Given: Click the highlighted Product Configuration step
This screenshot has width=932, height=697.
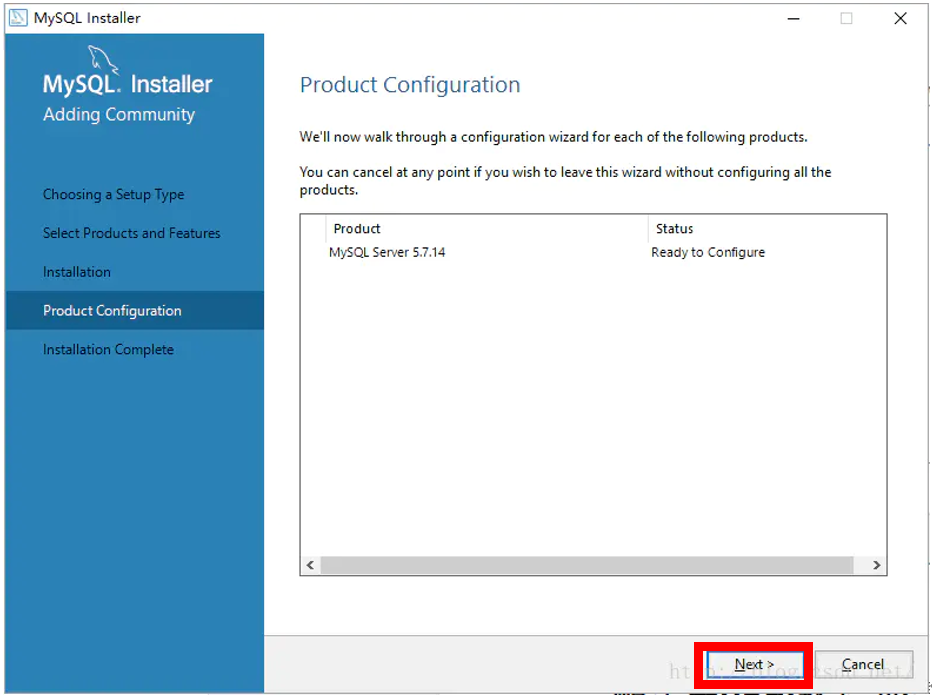Looking at the screenshot, I should [112, 310].
